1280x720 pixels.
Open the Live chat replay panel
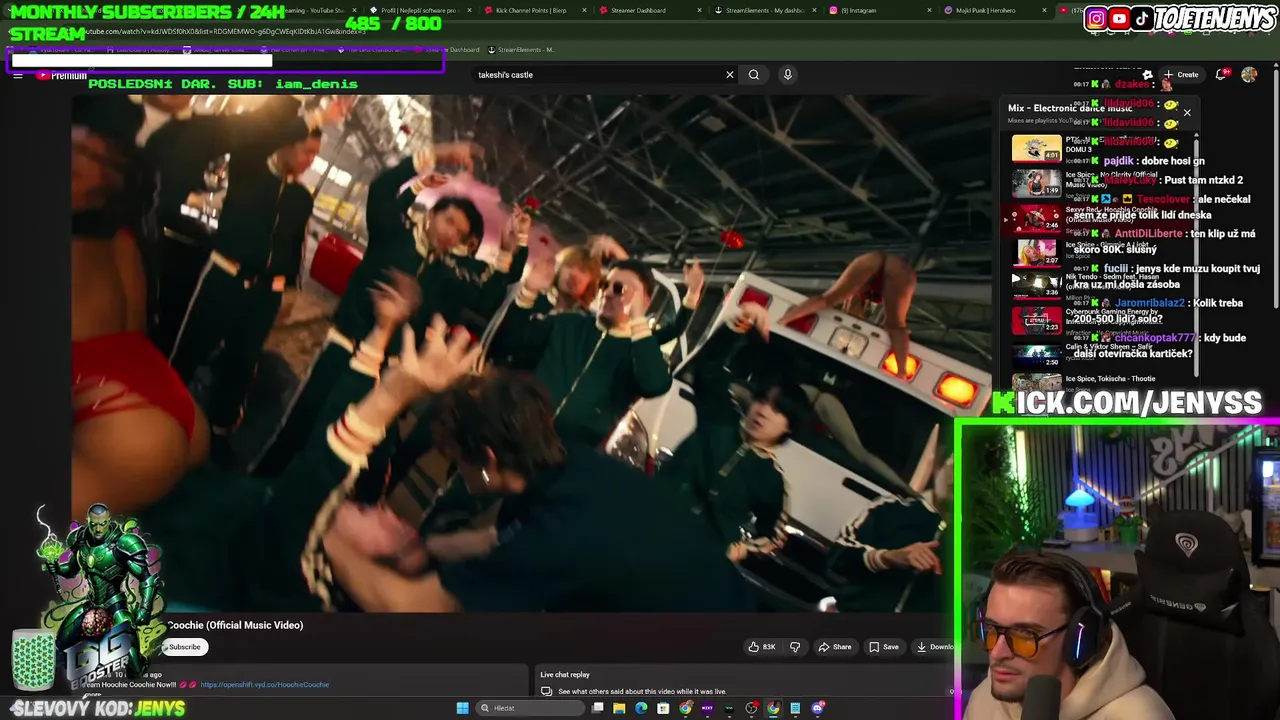[x=745, y=682]
